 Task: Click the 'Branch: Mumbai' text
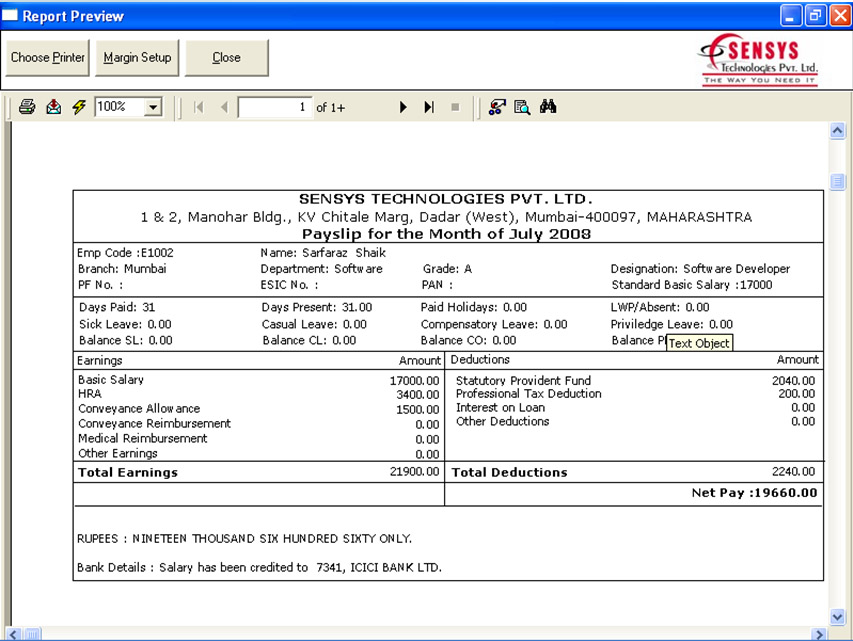pyautogui.click(x=122, y=269)
